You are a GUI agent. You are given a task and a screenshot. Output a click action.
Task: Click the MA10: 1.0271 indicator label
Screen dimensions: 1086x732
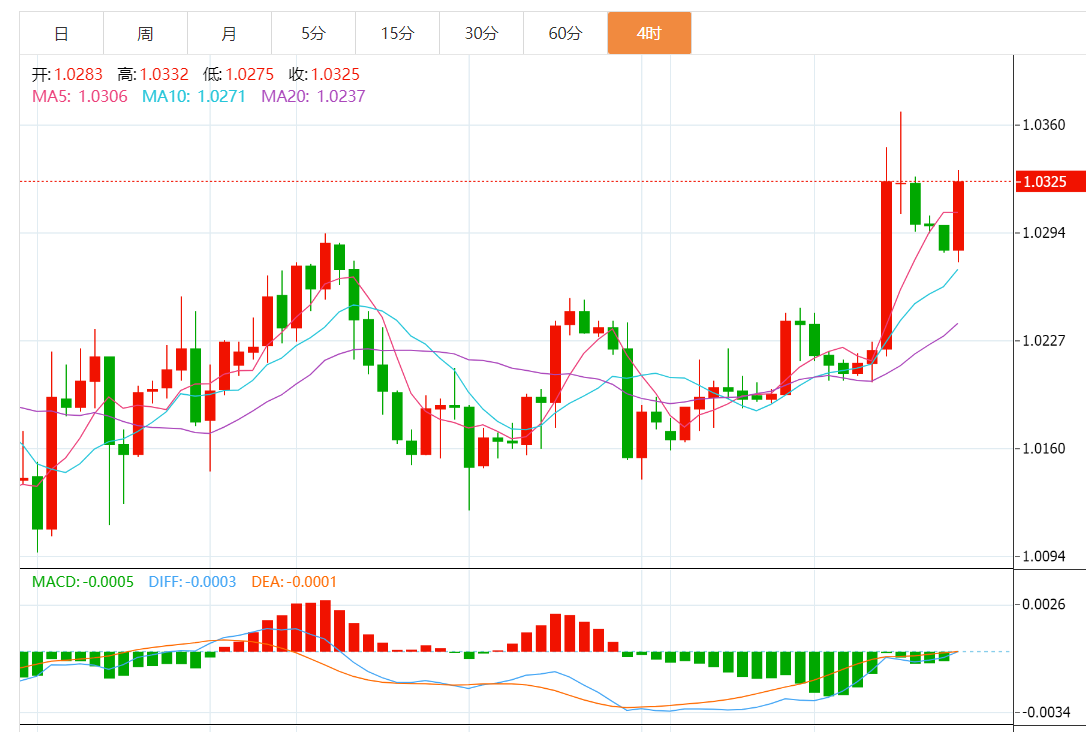pos(194,96)
